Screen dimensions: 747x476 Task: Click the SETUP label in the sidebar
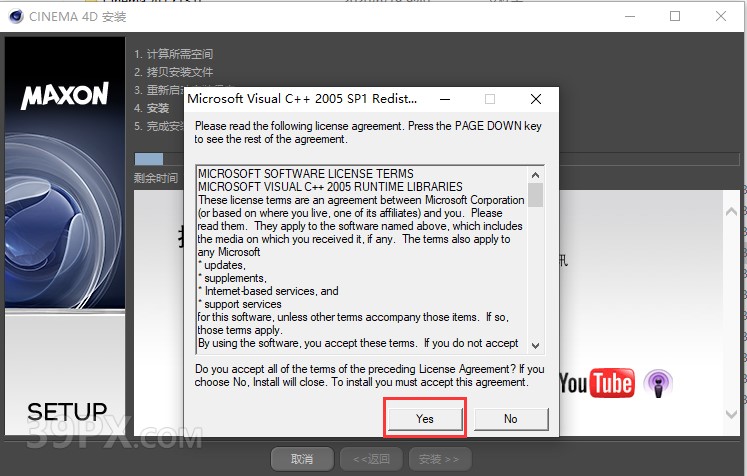[x=67, y=411]
